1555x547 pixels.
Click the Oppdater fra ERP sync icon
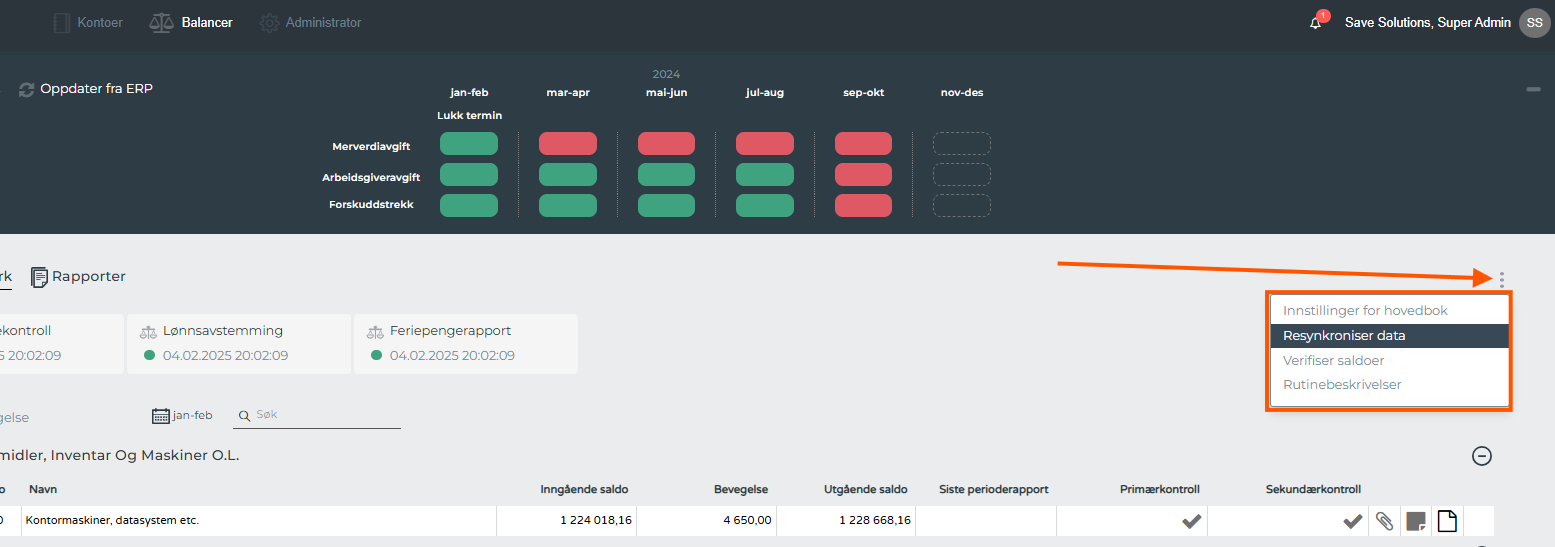pos(26,90)
